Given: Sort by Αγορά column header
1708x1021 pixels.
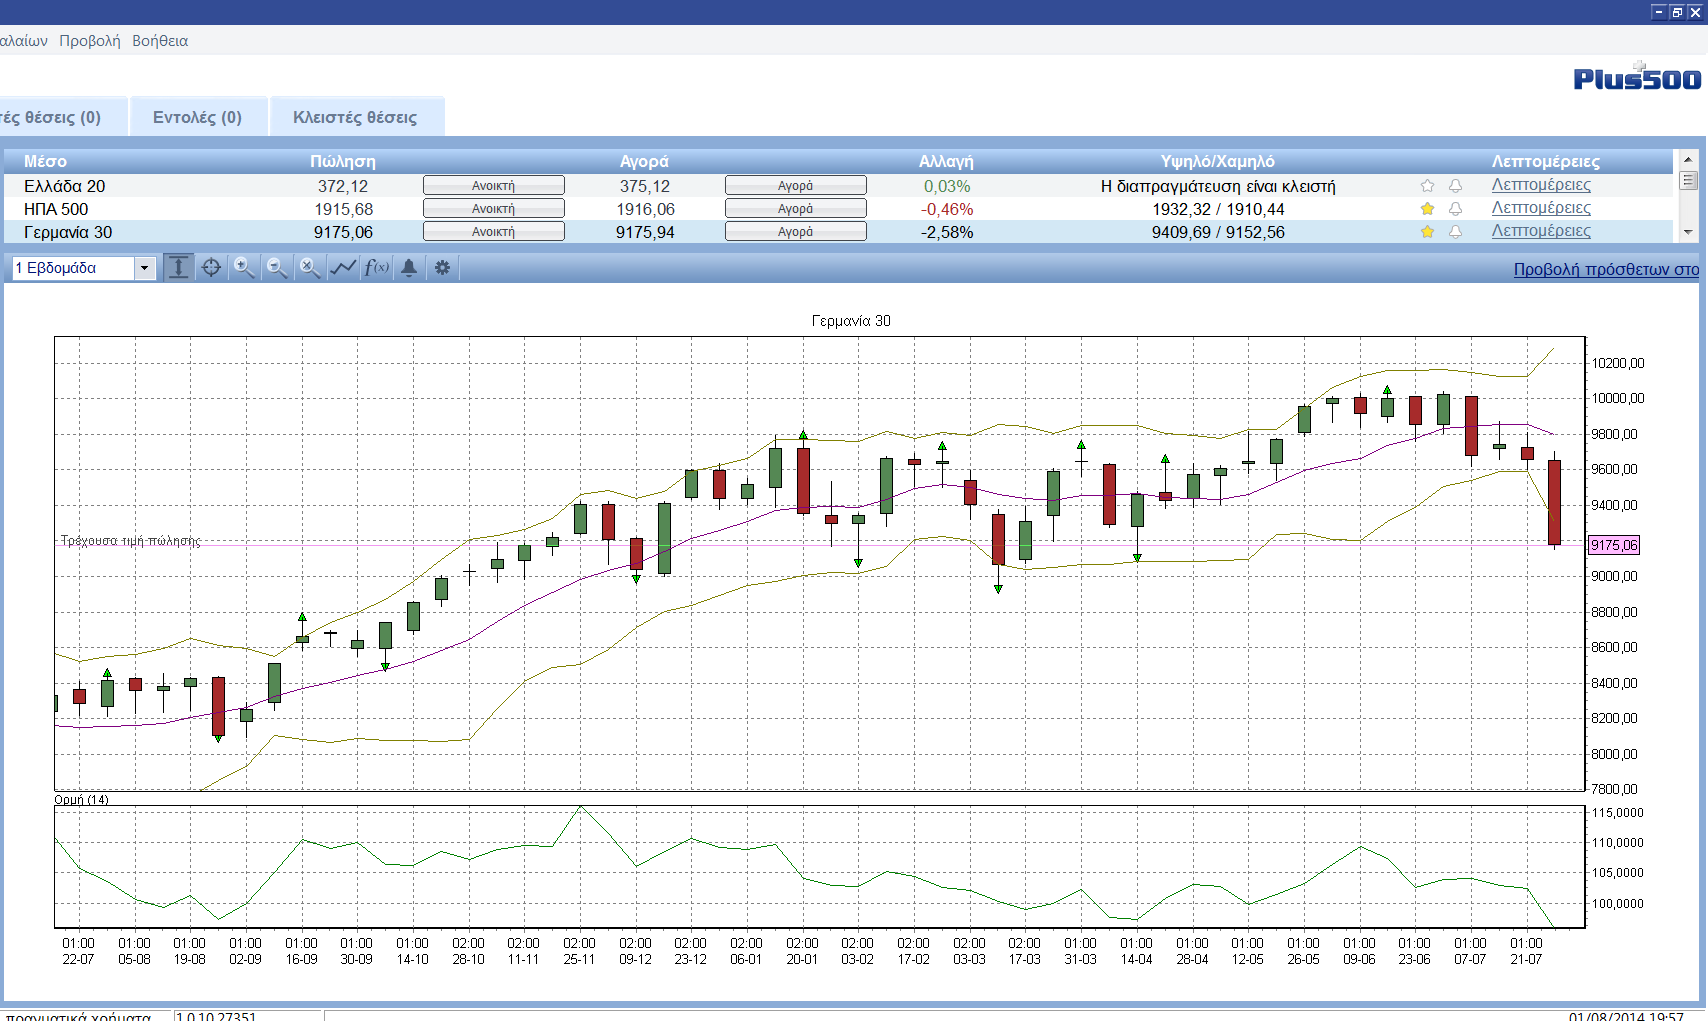Looking at the screenshot, I should pos(644,161).
